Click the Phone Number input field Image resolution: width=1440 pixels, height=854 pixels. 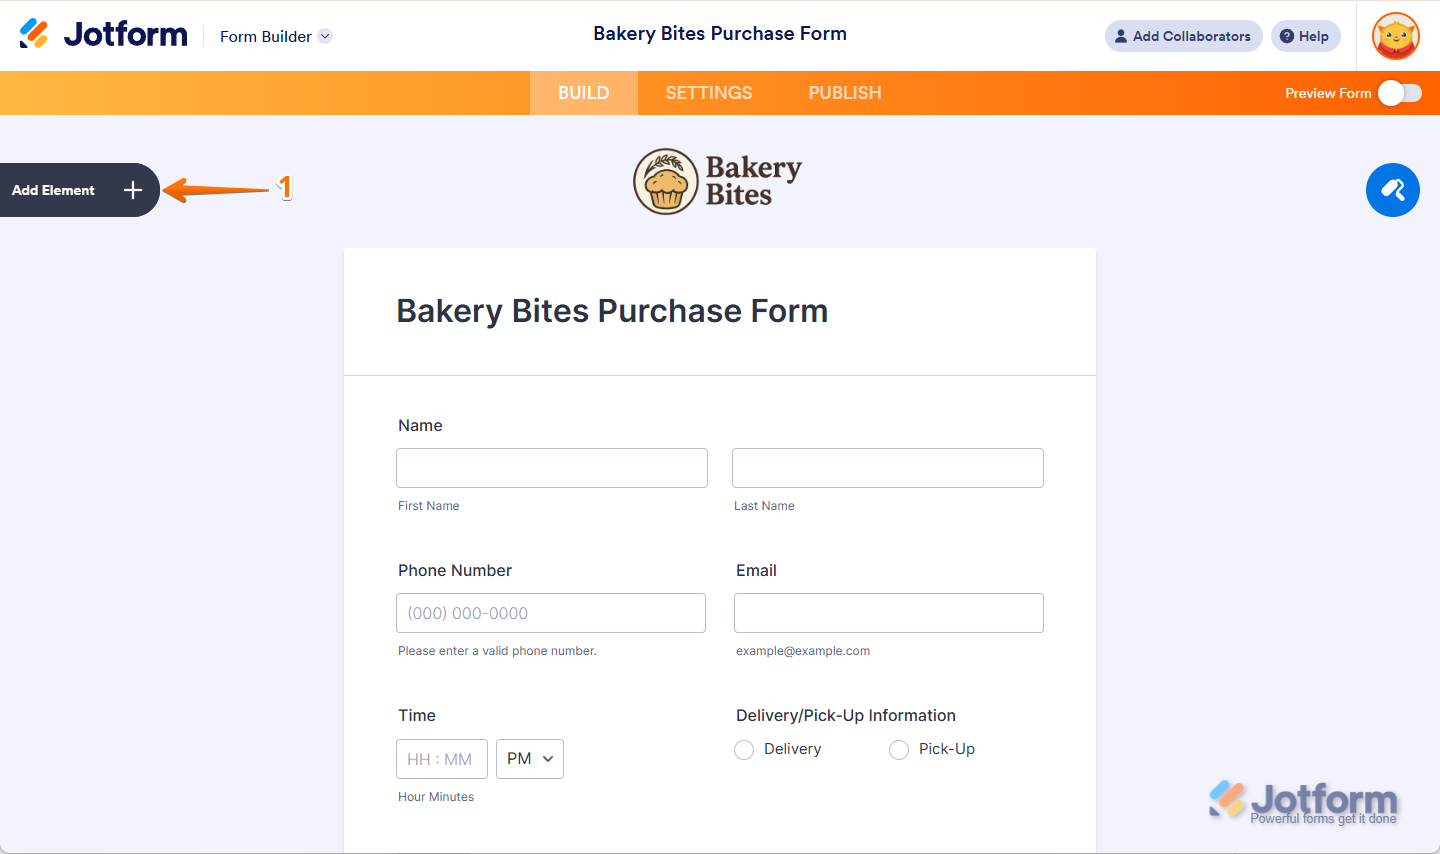pos(551,613)
